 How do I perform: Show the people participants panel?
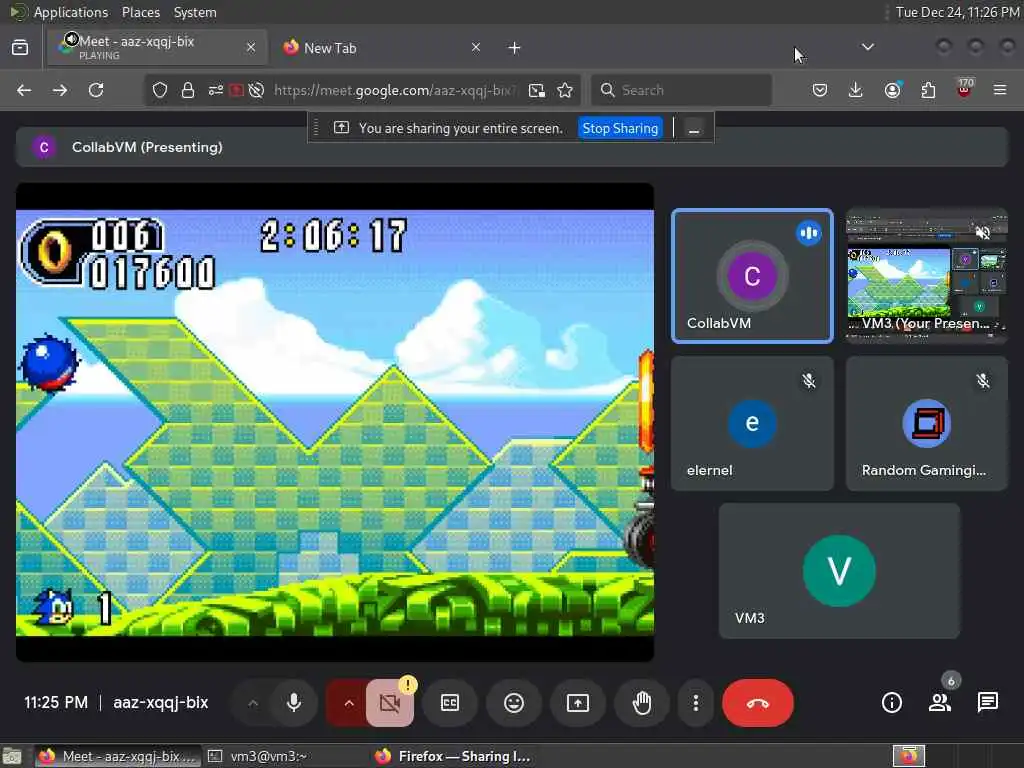click(x=940, y=703)
